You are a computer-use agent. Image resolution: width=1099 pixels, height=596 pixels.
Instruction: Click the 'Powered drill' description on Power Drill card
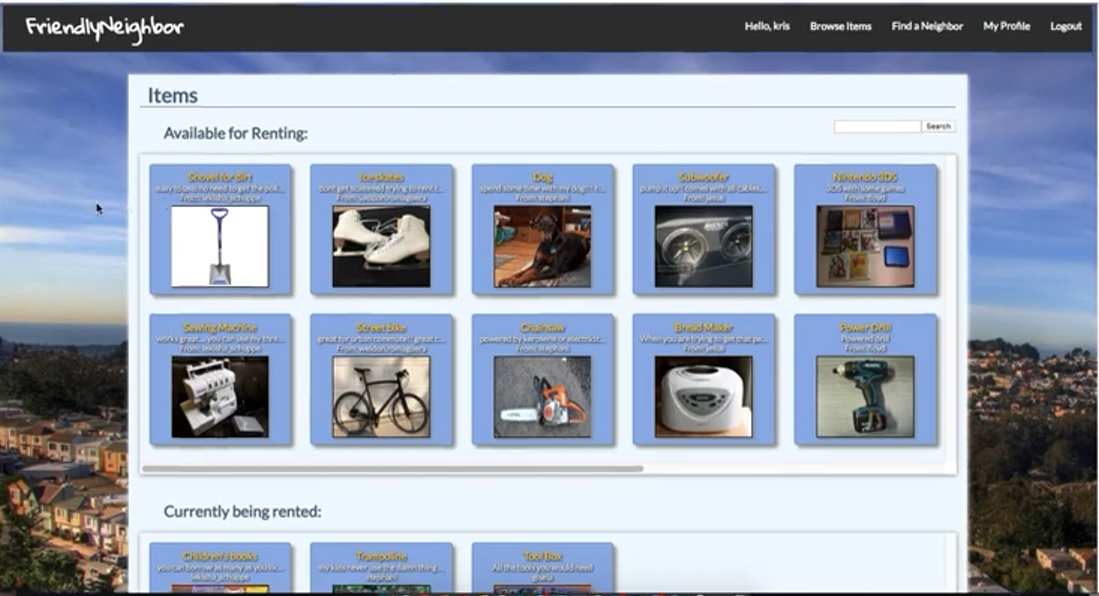point(865,339)
